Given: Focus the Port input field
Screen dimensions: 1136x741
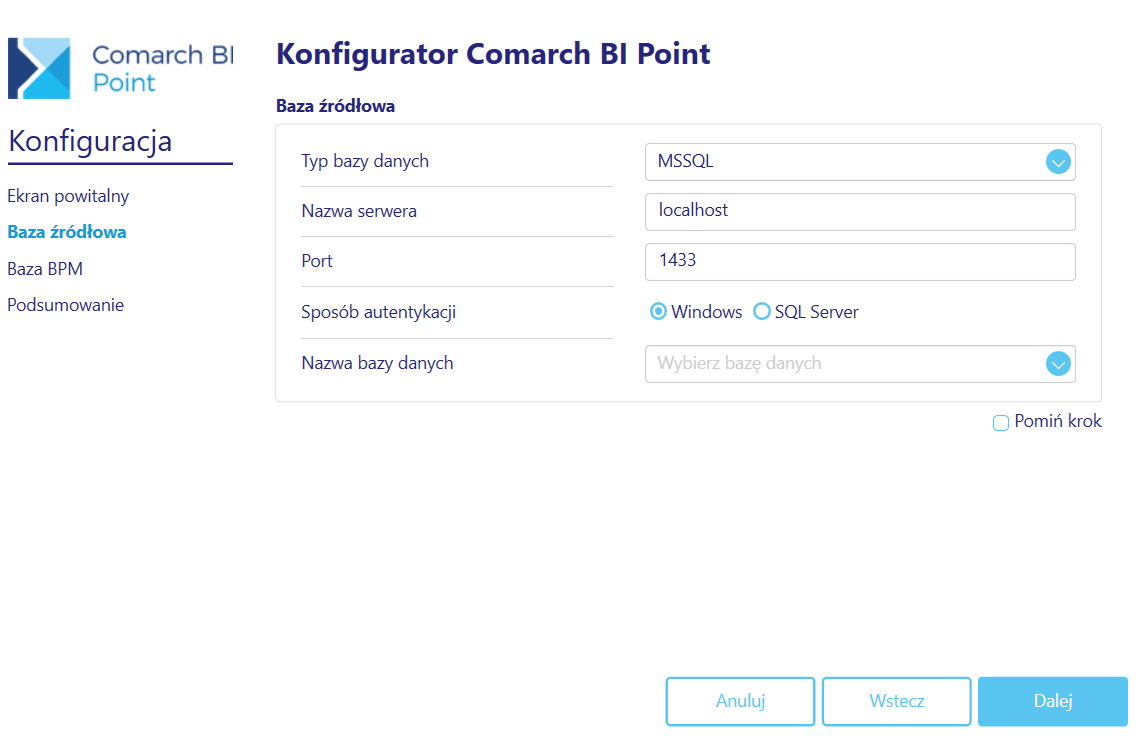Looking at the screenshot, I should pyautogui.click(x=860, y=261).
